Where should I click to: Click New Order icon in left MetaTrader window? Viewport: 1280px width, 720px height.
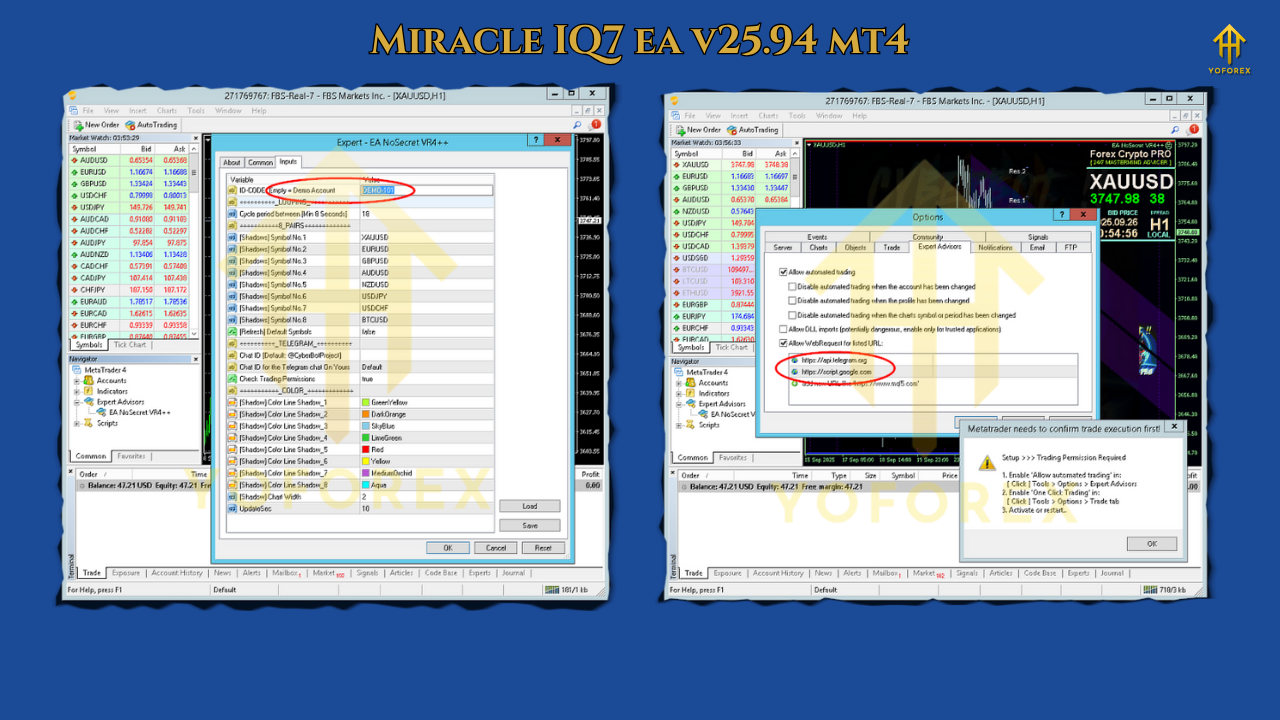click(77, 125)
